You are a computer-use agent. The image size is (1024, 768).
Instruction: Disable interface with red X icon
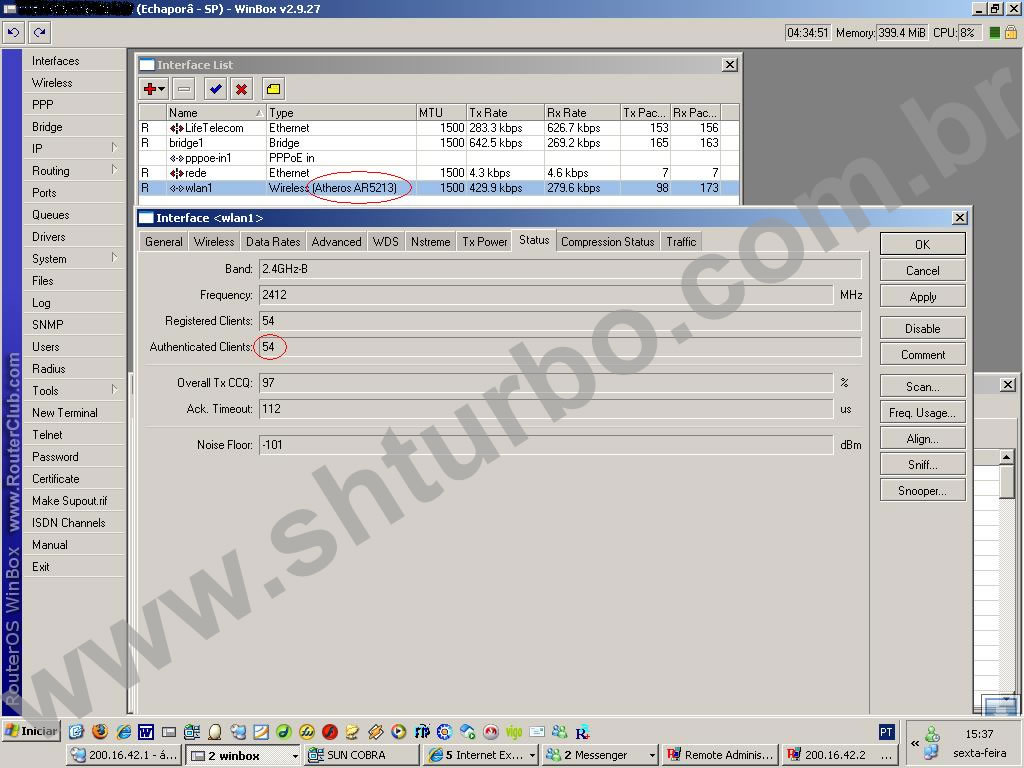(x=241, y=89)
